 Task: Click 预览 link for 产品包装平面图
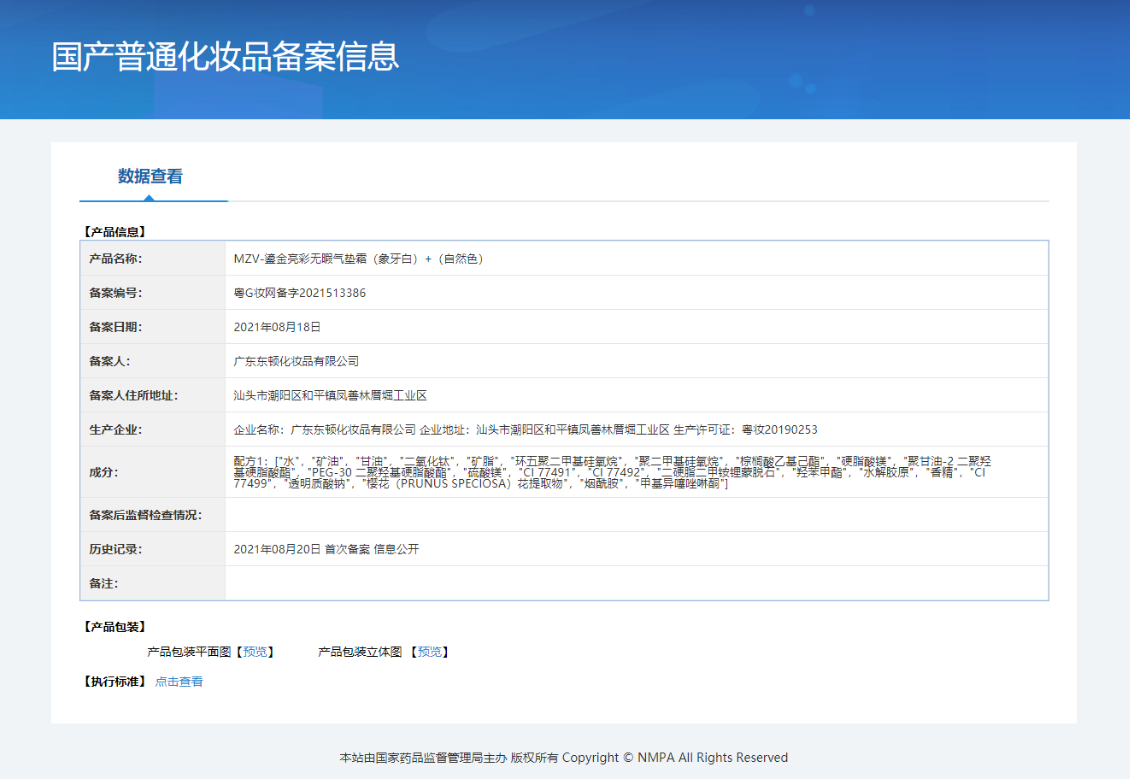tap(255, 652)
